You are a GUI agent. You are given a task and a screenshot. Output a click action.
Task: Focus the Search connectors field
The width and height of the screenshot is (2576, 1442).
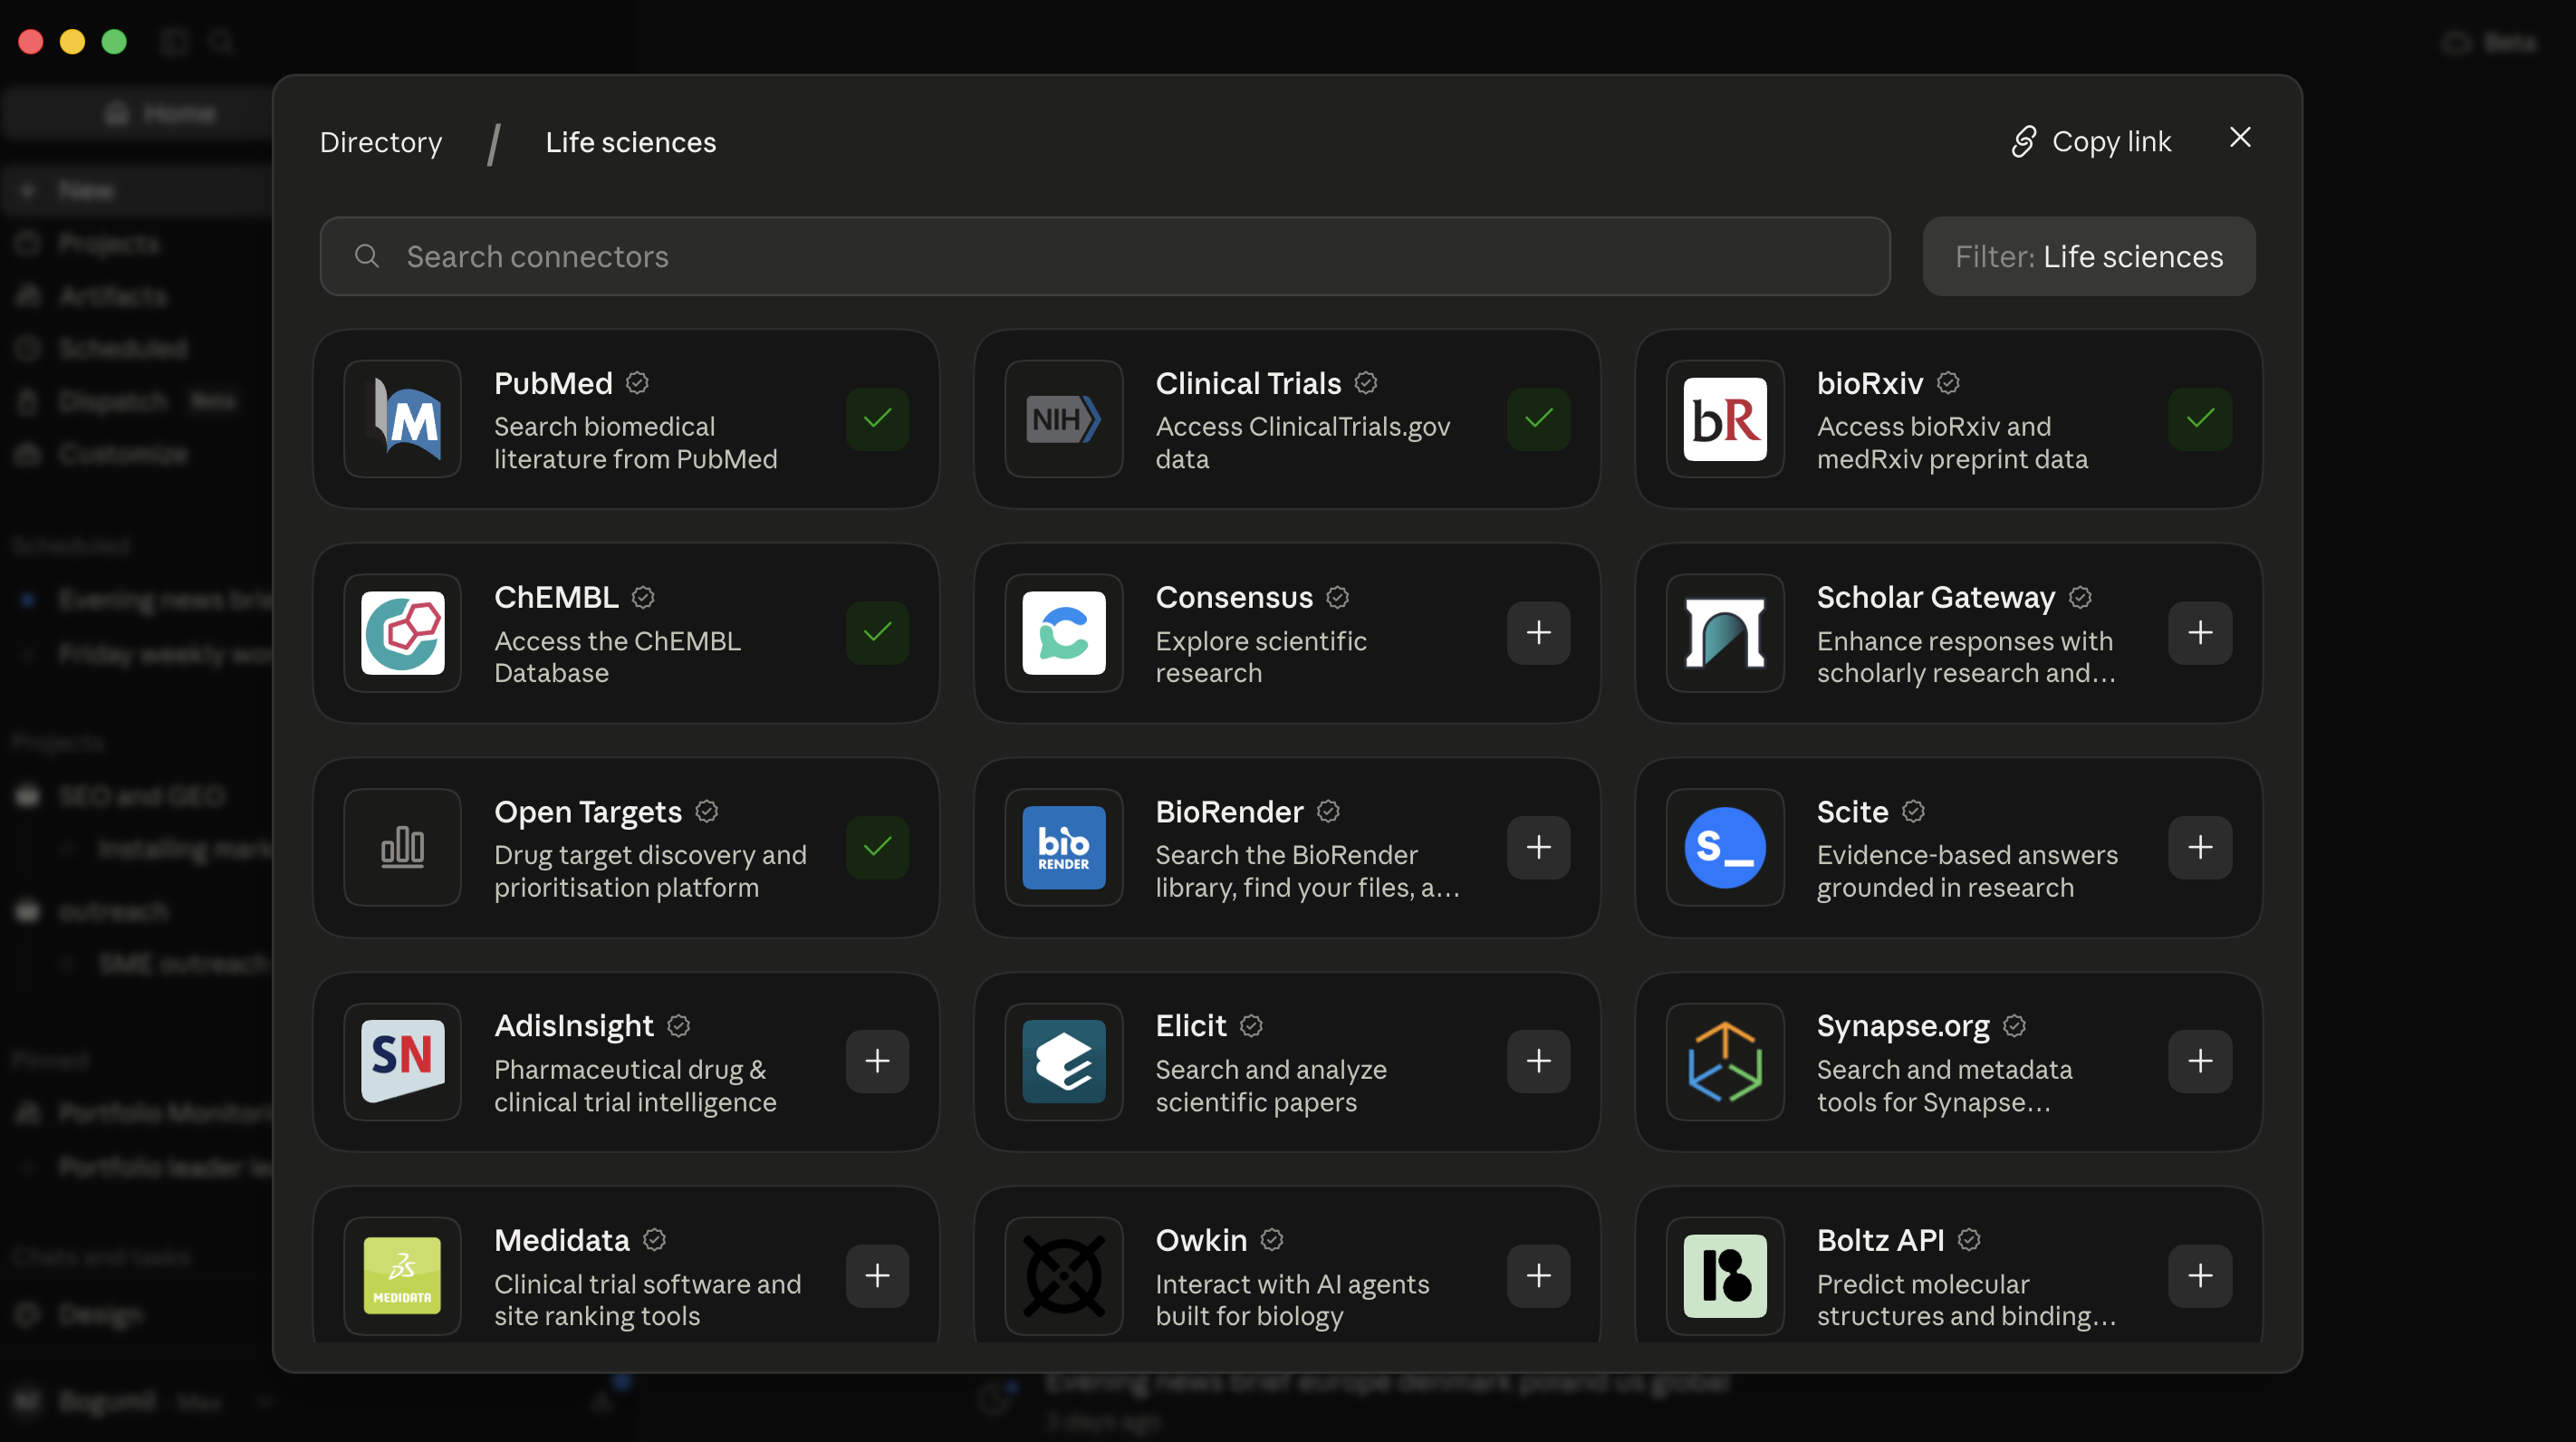[1105, 256]
